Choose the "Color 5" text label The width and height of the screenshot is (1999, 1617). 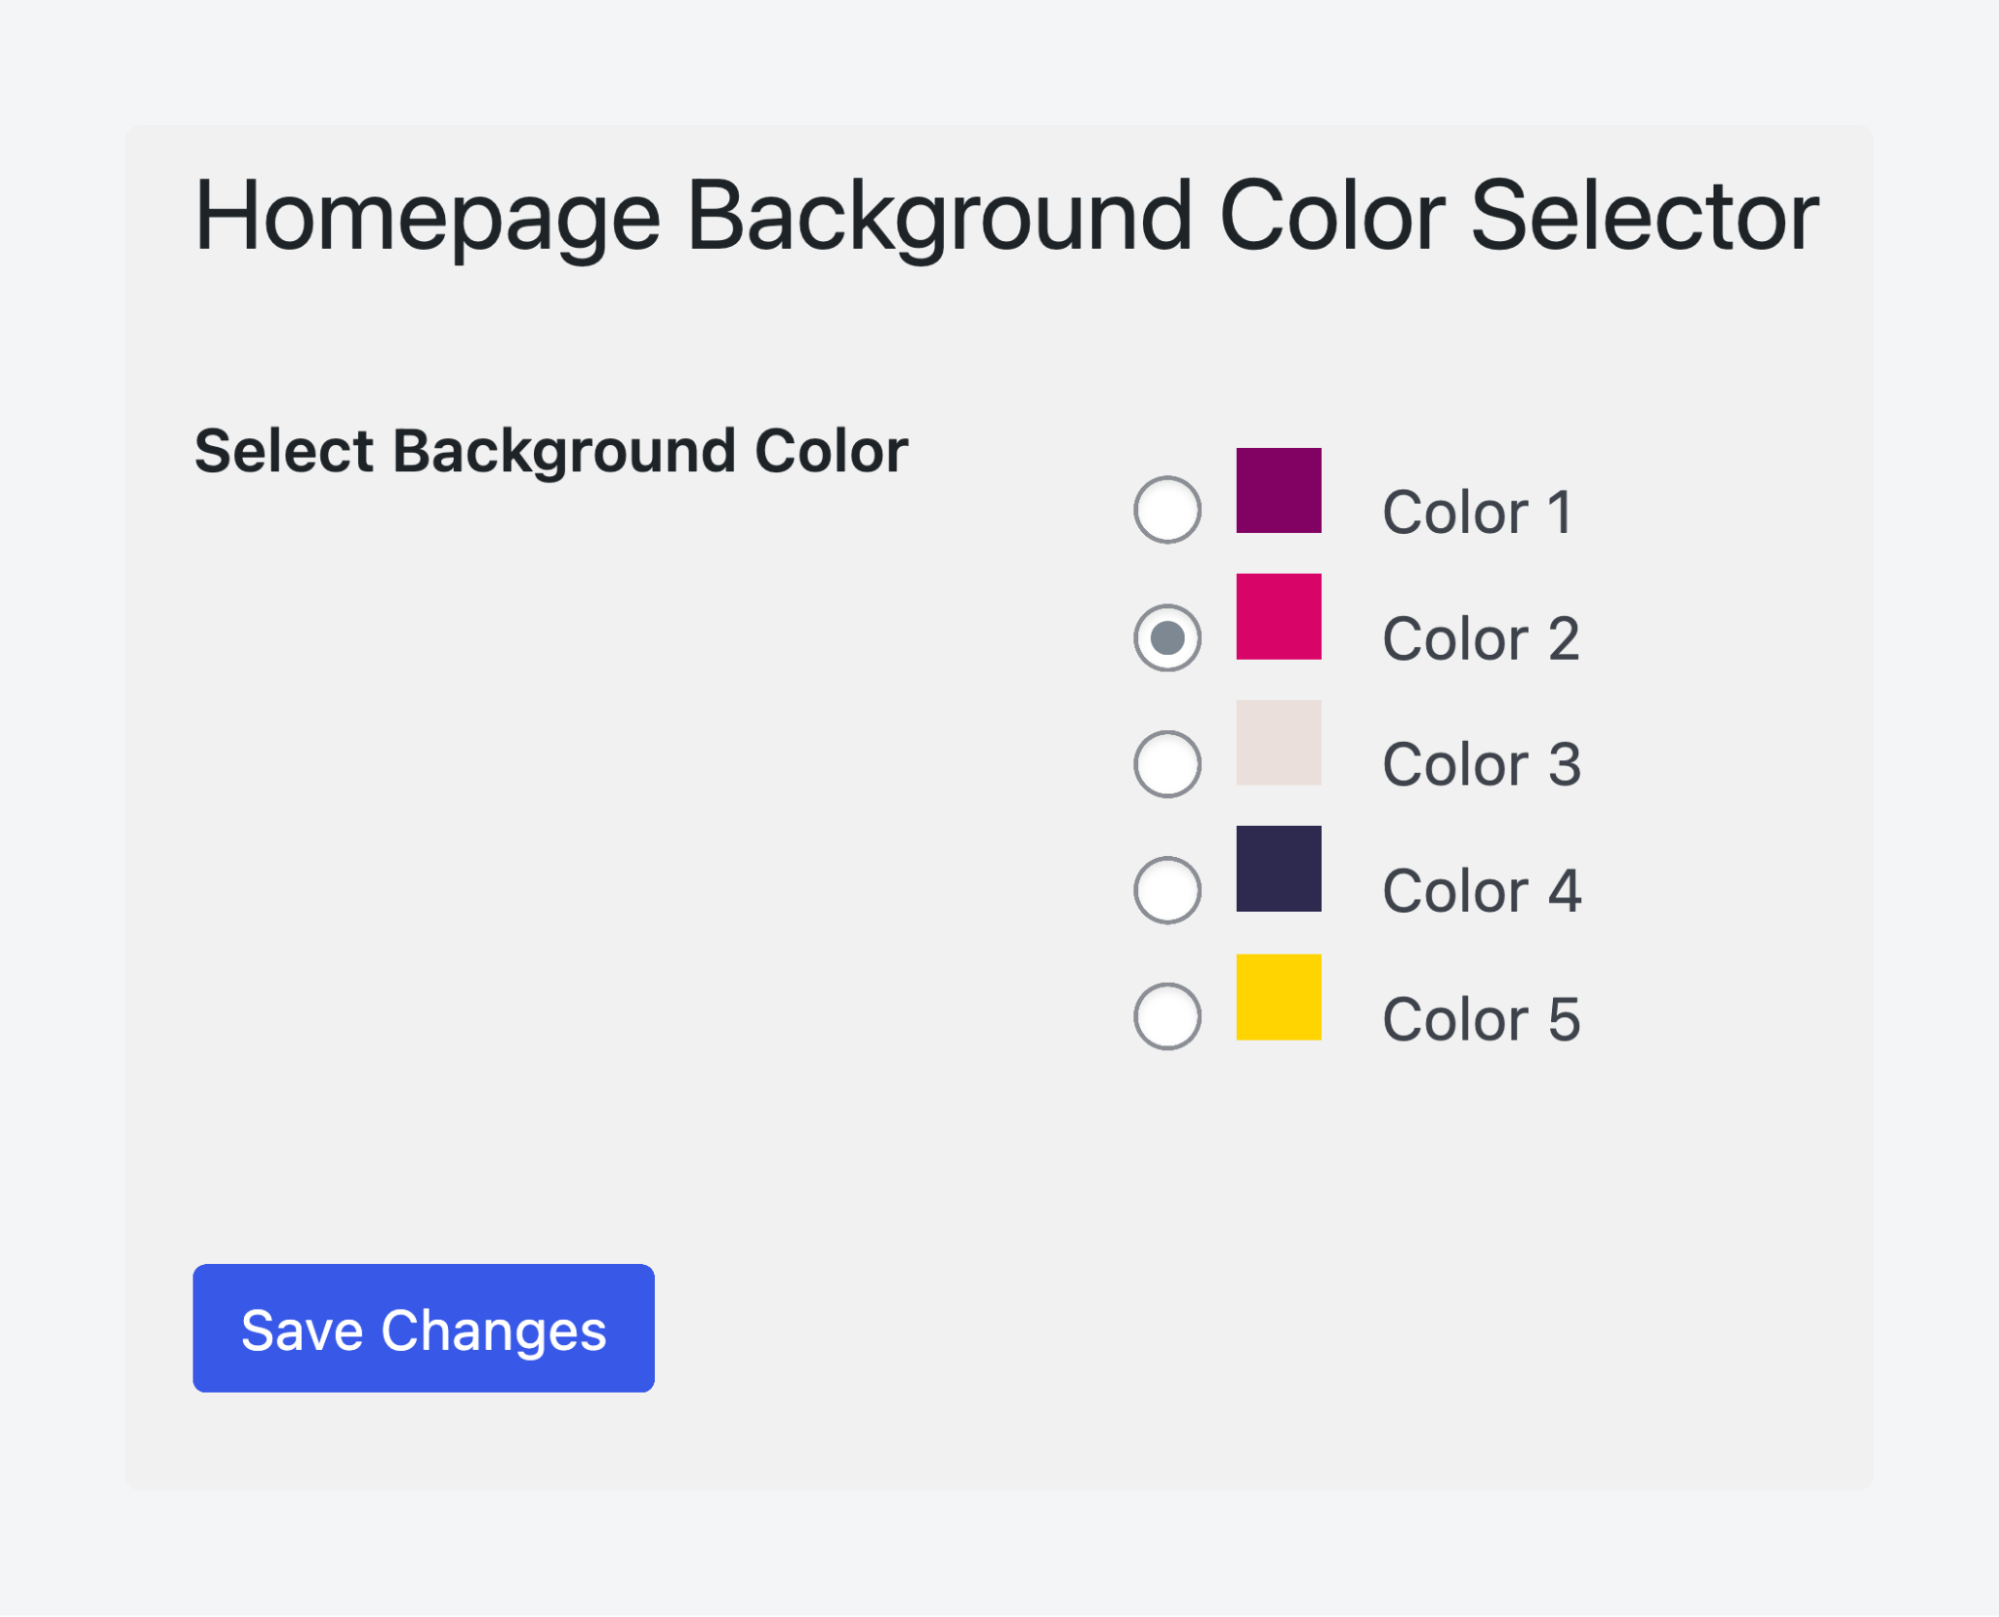point(1480,1019)
